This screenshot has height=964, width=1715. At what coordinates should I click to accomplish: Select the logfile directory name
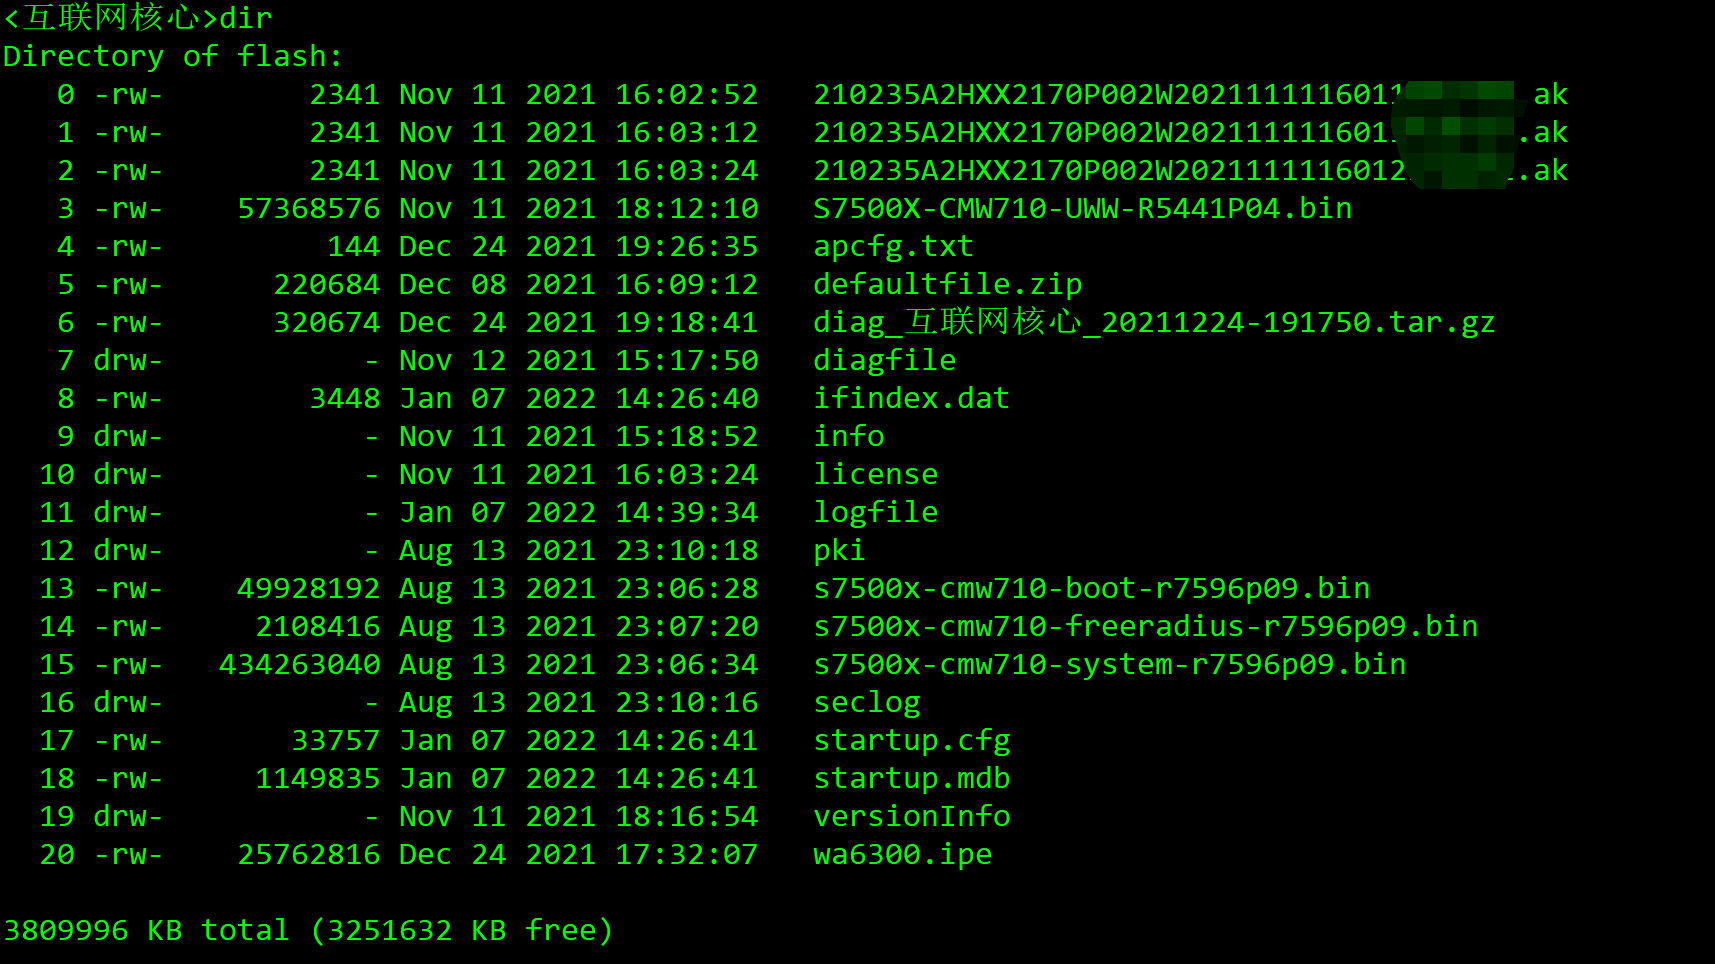coord(876,512)
